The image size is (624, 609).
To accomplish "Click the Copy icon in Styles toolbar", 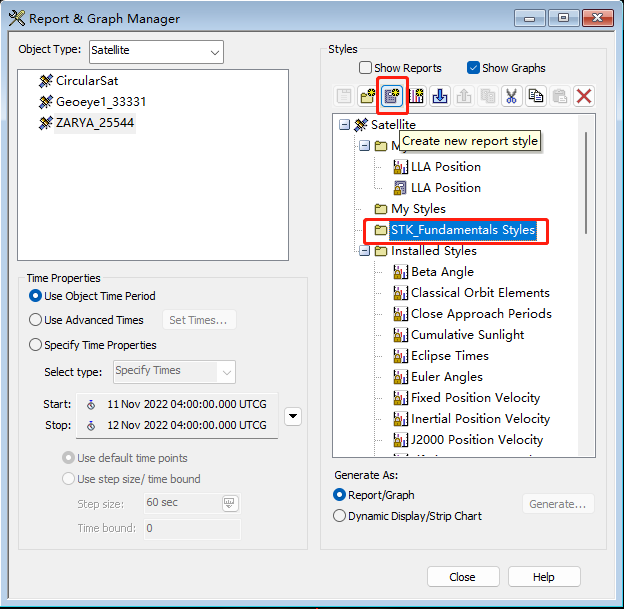I will point(536,96).
